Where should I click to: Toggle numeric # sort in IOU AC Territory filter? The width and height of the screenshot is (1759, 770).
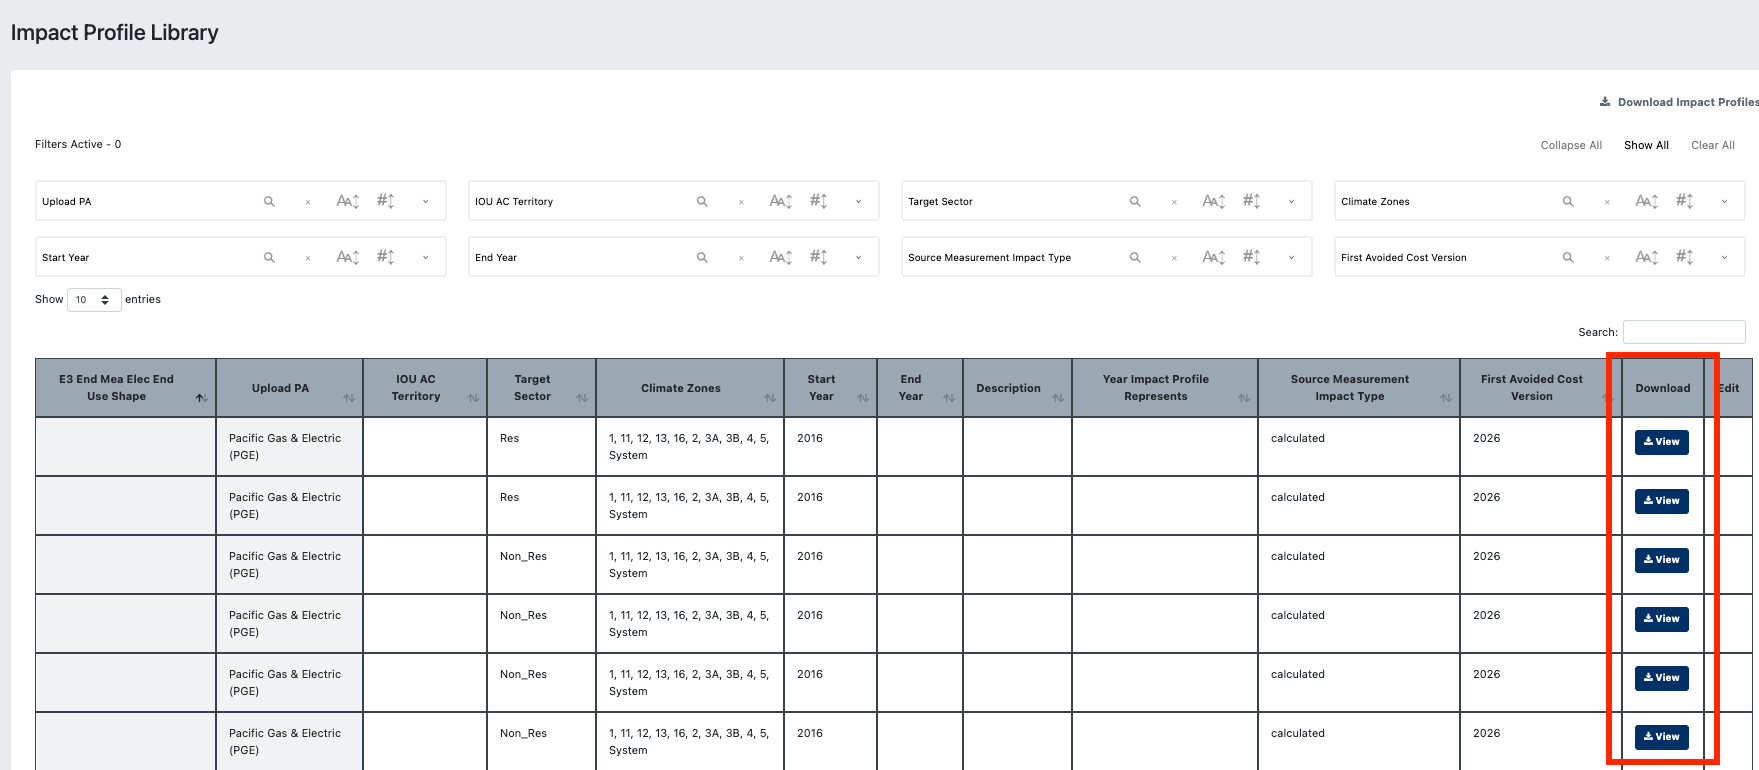818,201
